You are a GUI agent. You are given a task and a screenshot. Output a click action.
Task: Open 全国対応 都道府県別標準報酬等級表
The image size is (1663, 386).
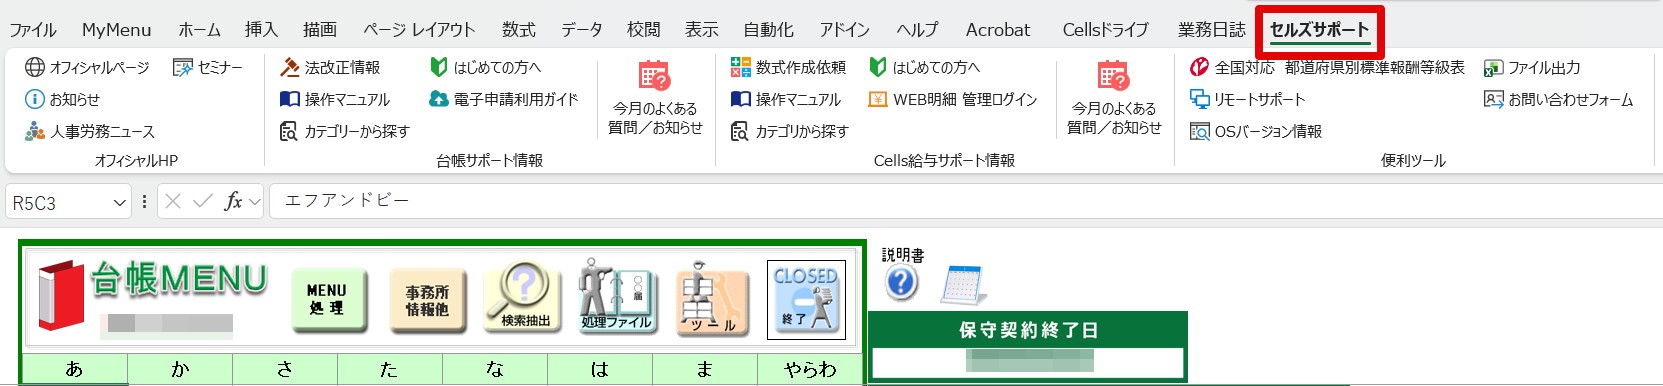coord(1327,67)
